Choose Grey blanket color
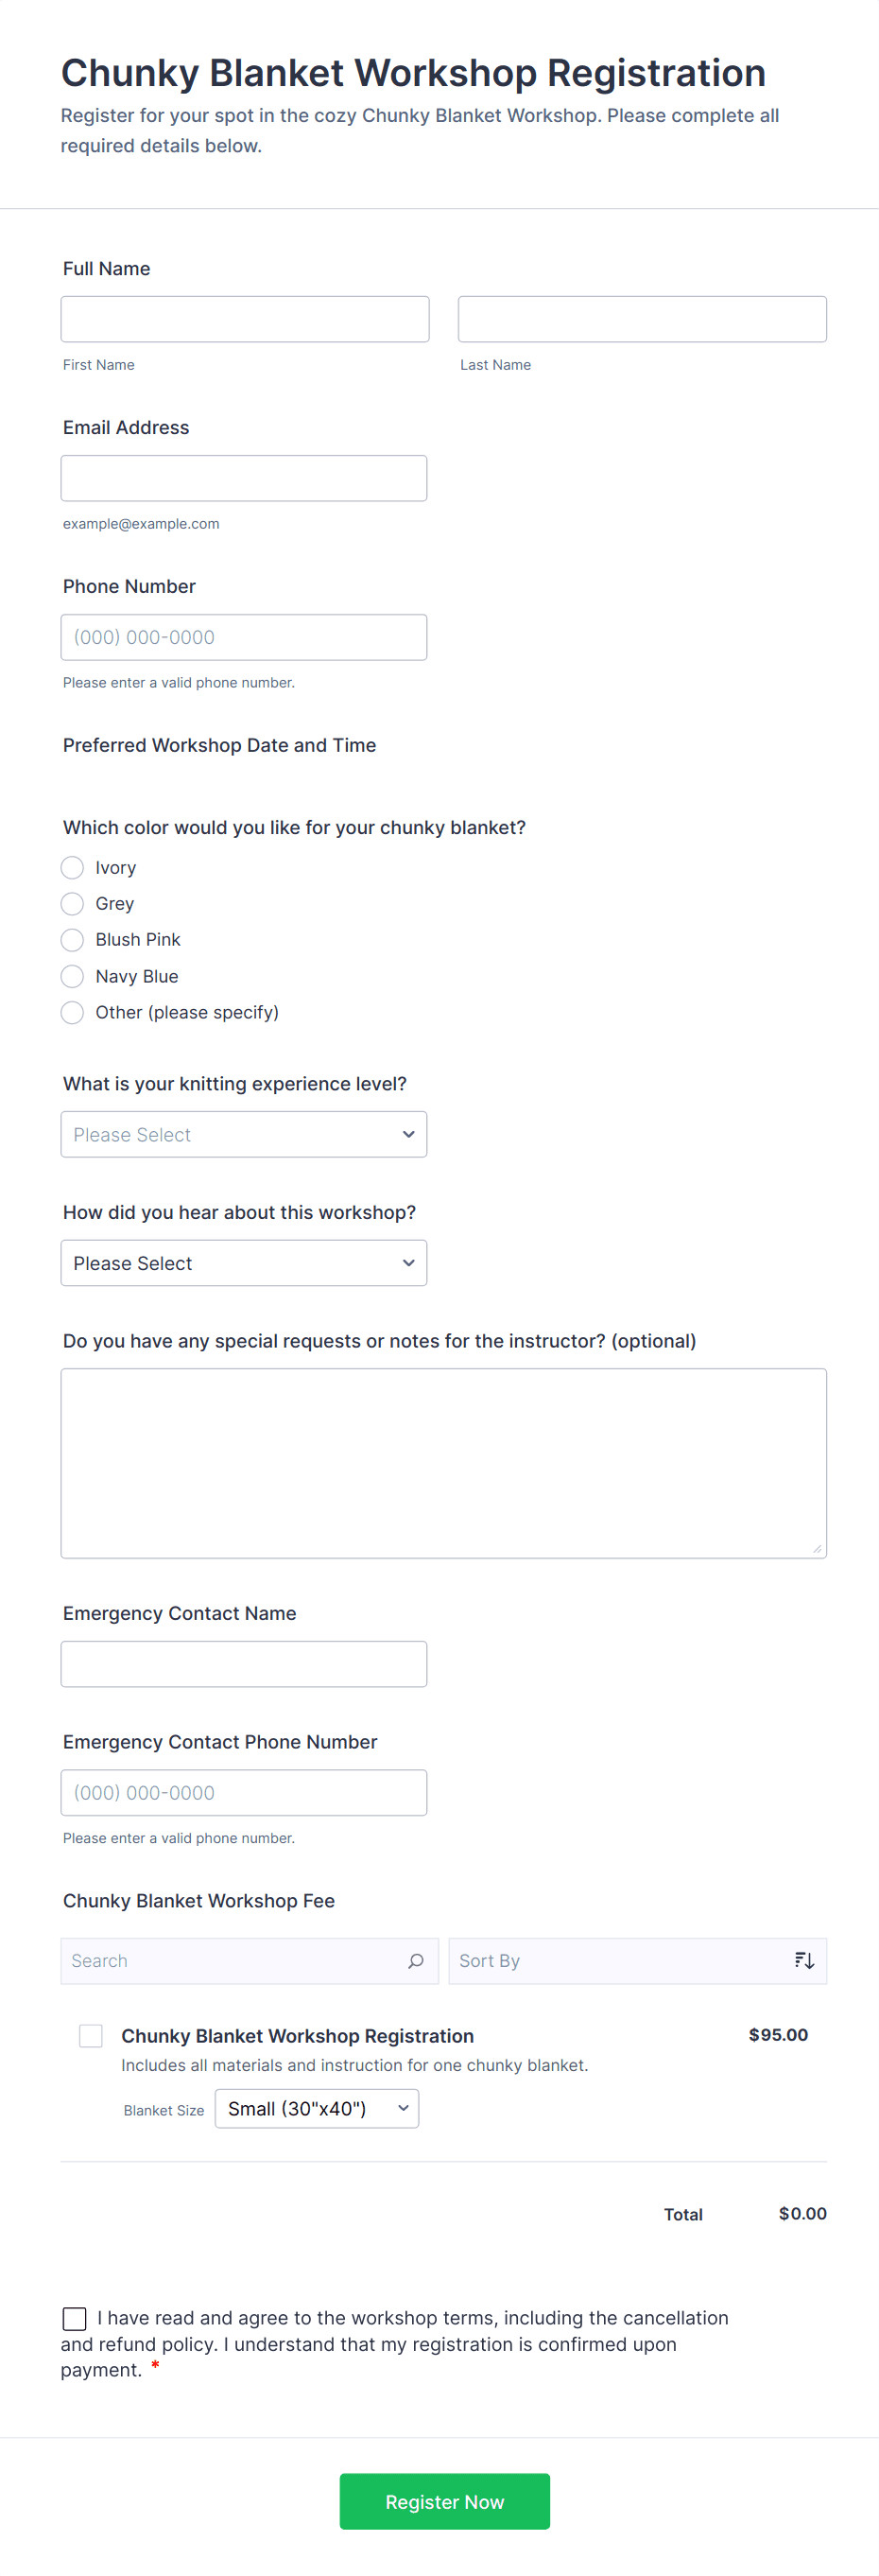 72,904
